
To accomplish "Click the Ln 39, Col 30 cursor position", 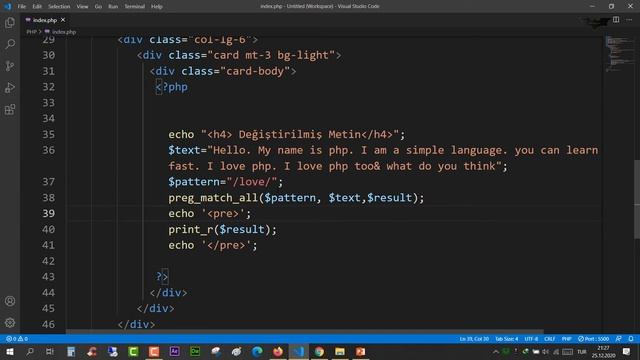I will coord(474,339).
